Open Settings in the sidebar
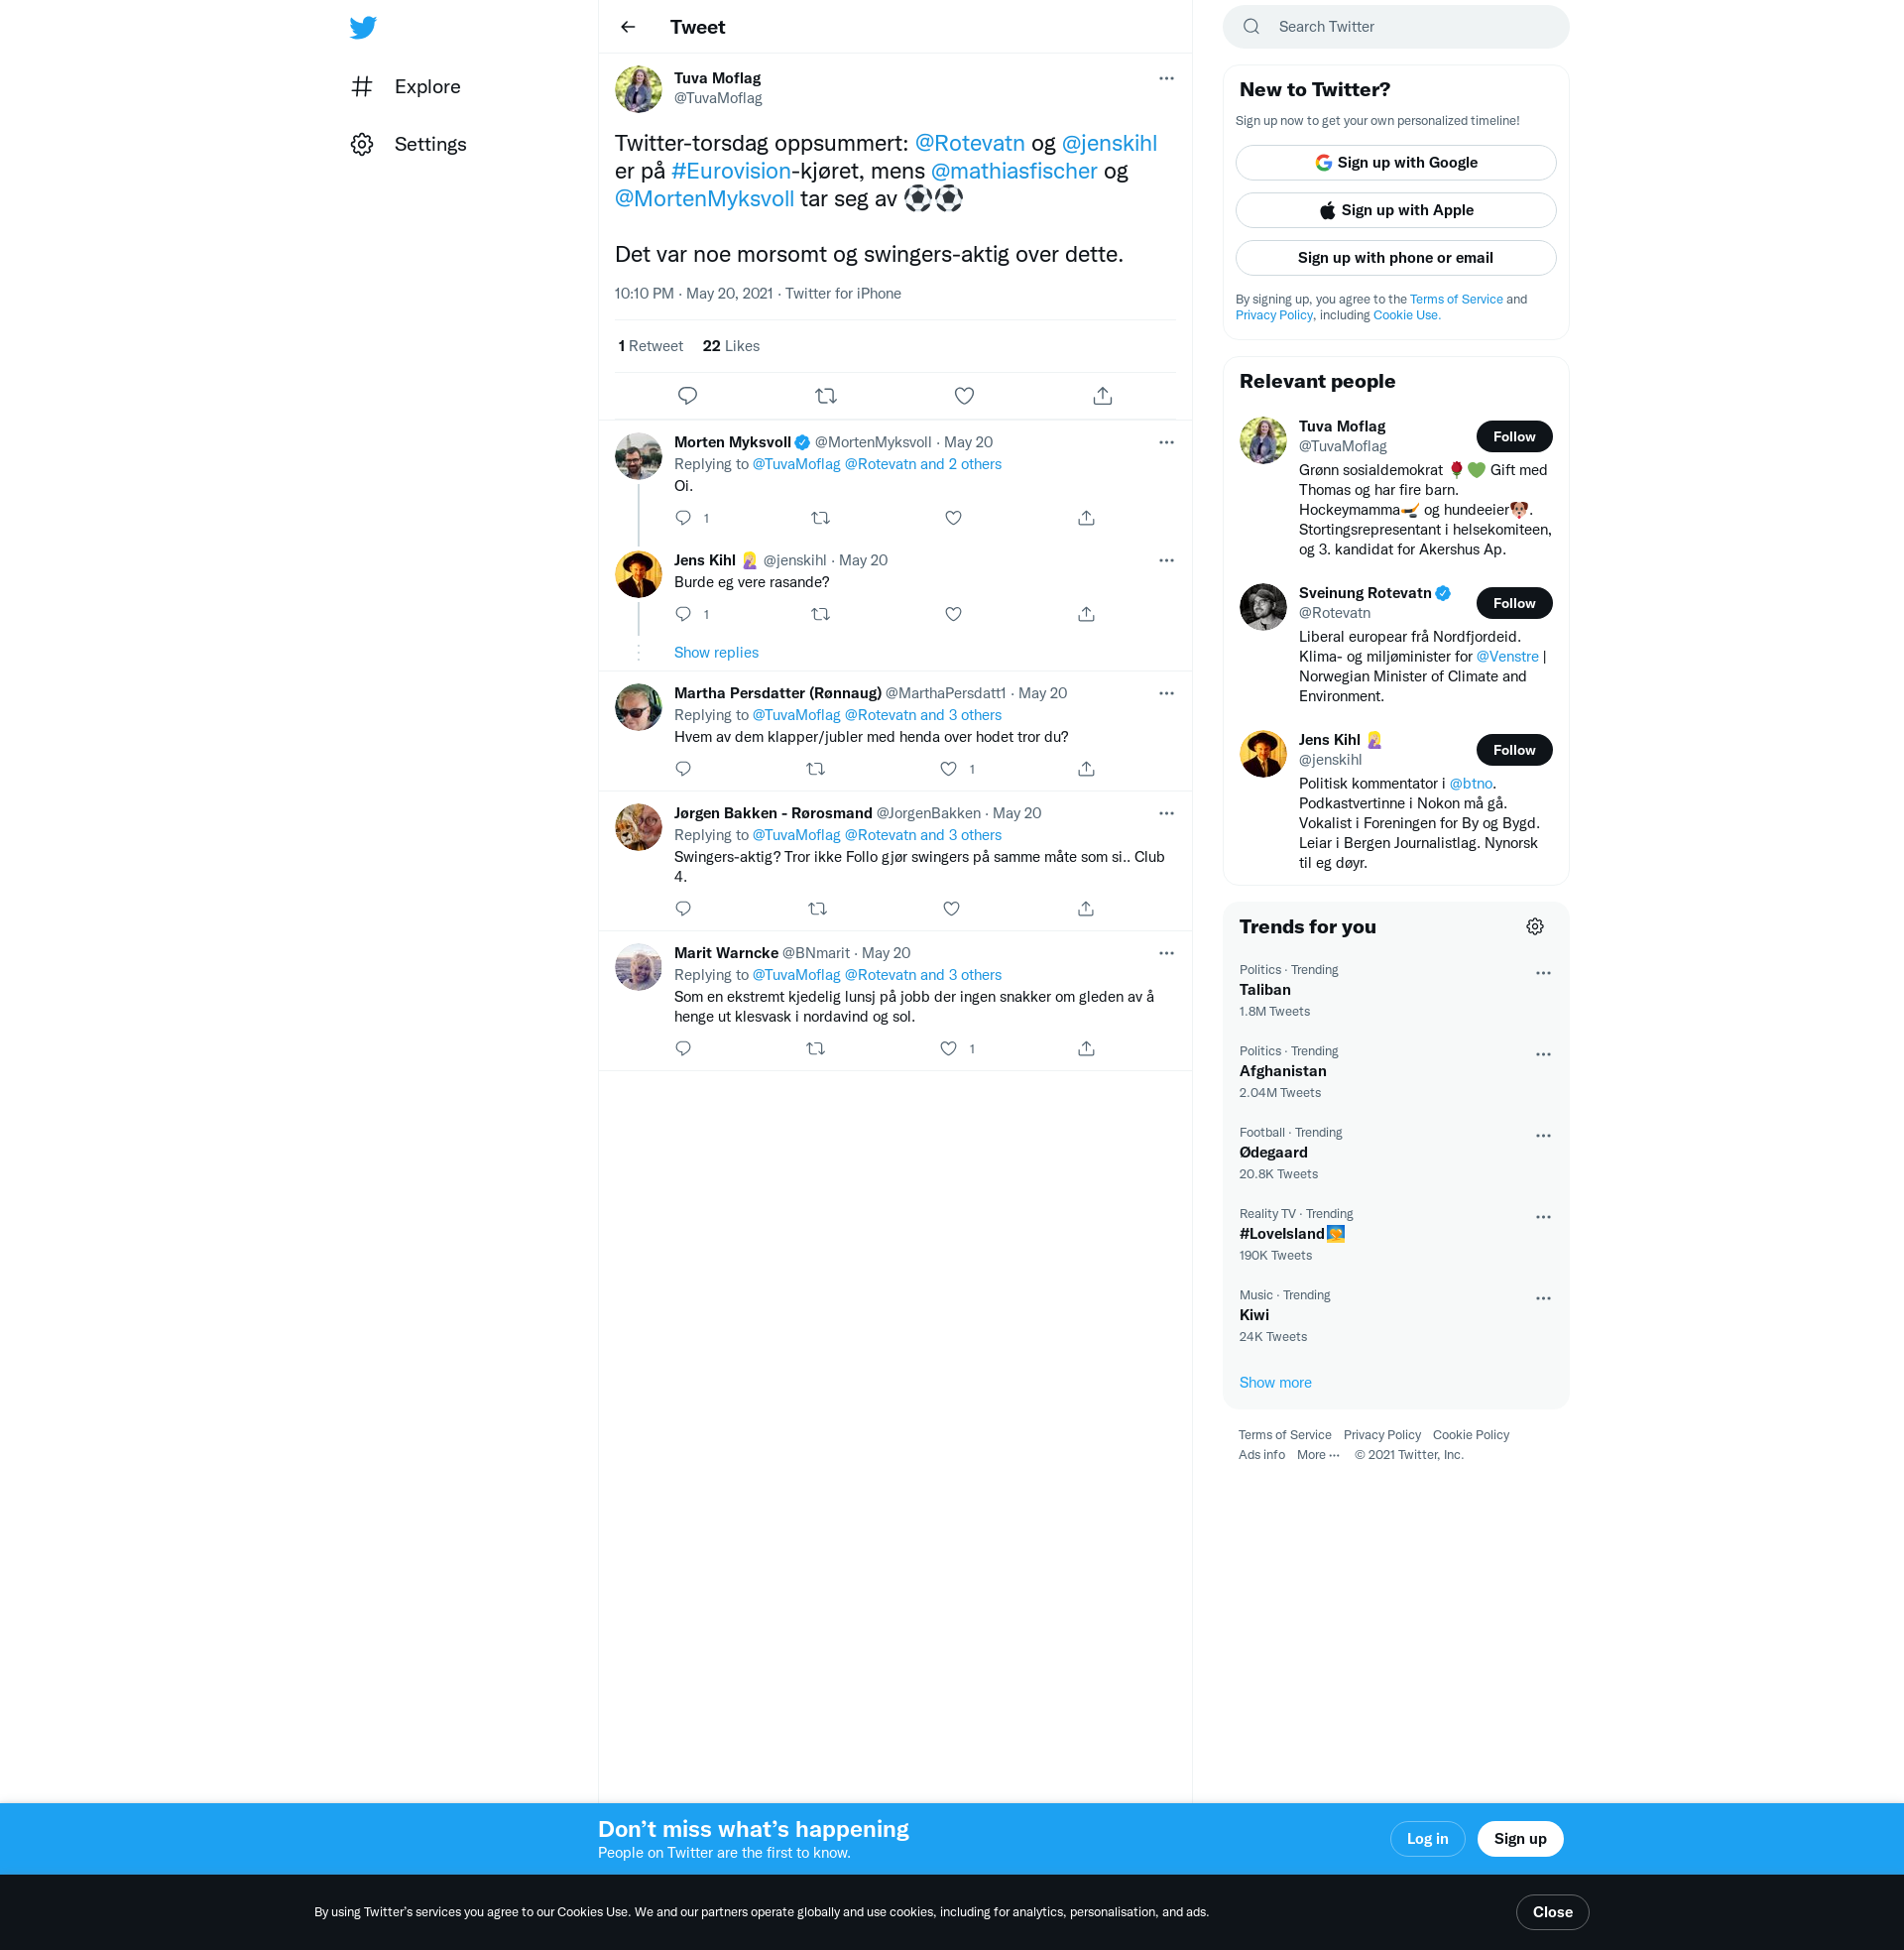 (x=430, y=144)
